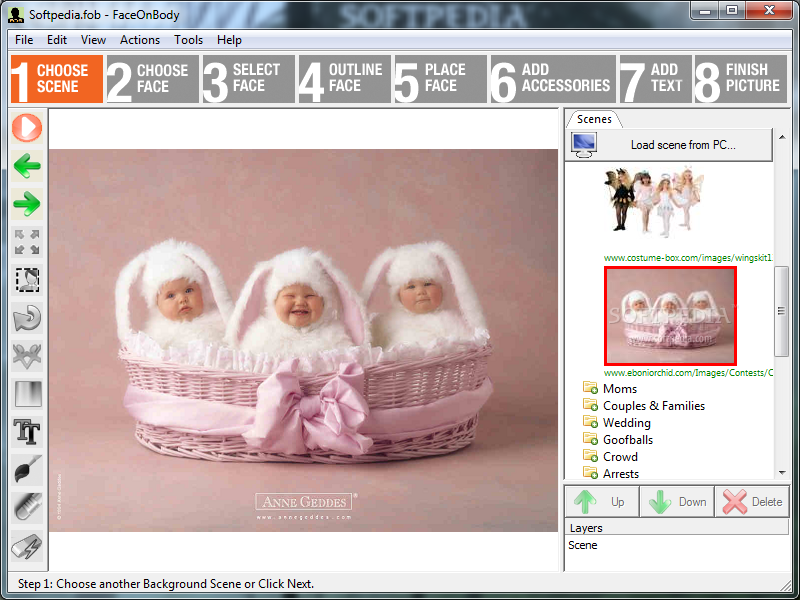Click the Layers panel header
The height and width of the screenshot is (600, 800).
point(677,528)
